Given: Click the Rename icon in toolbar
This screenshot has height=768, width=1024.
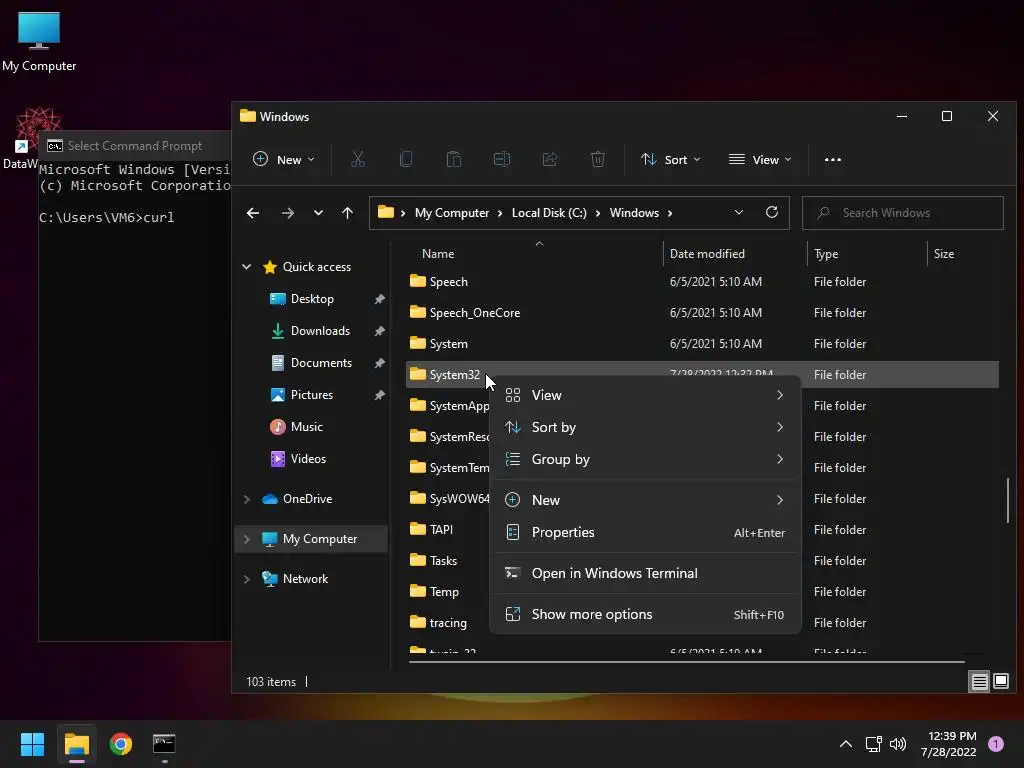Looking at the screenshot, I should [502, 159].
